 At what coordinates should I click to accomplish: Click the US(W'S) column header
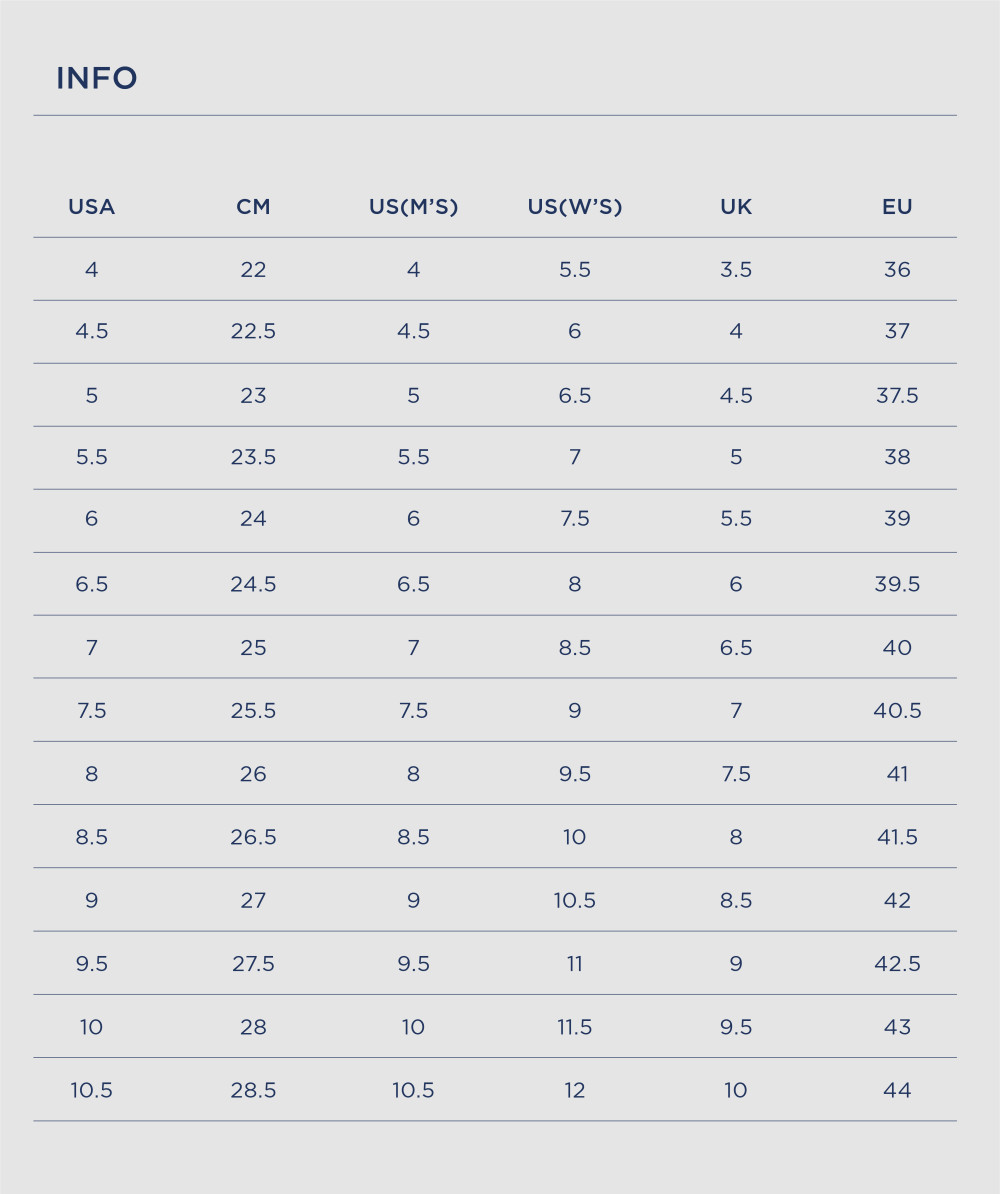click(x=575, y=206)
